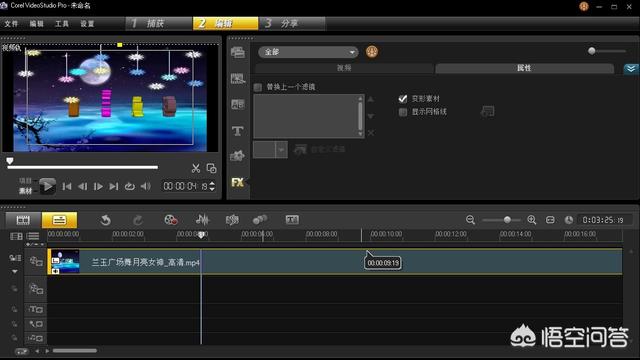Select the 属性 attribute tab
The image size is (640, 360).
coord(524,68)
